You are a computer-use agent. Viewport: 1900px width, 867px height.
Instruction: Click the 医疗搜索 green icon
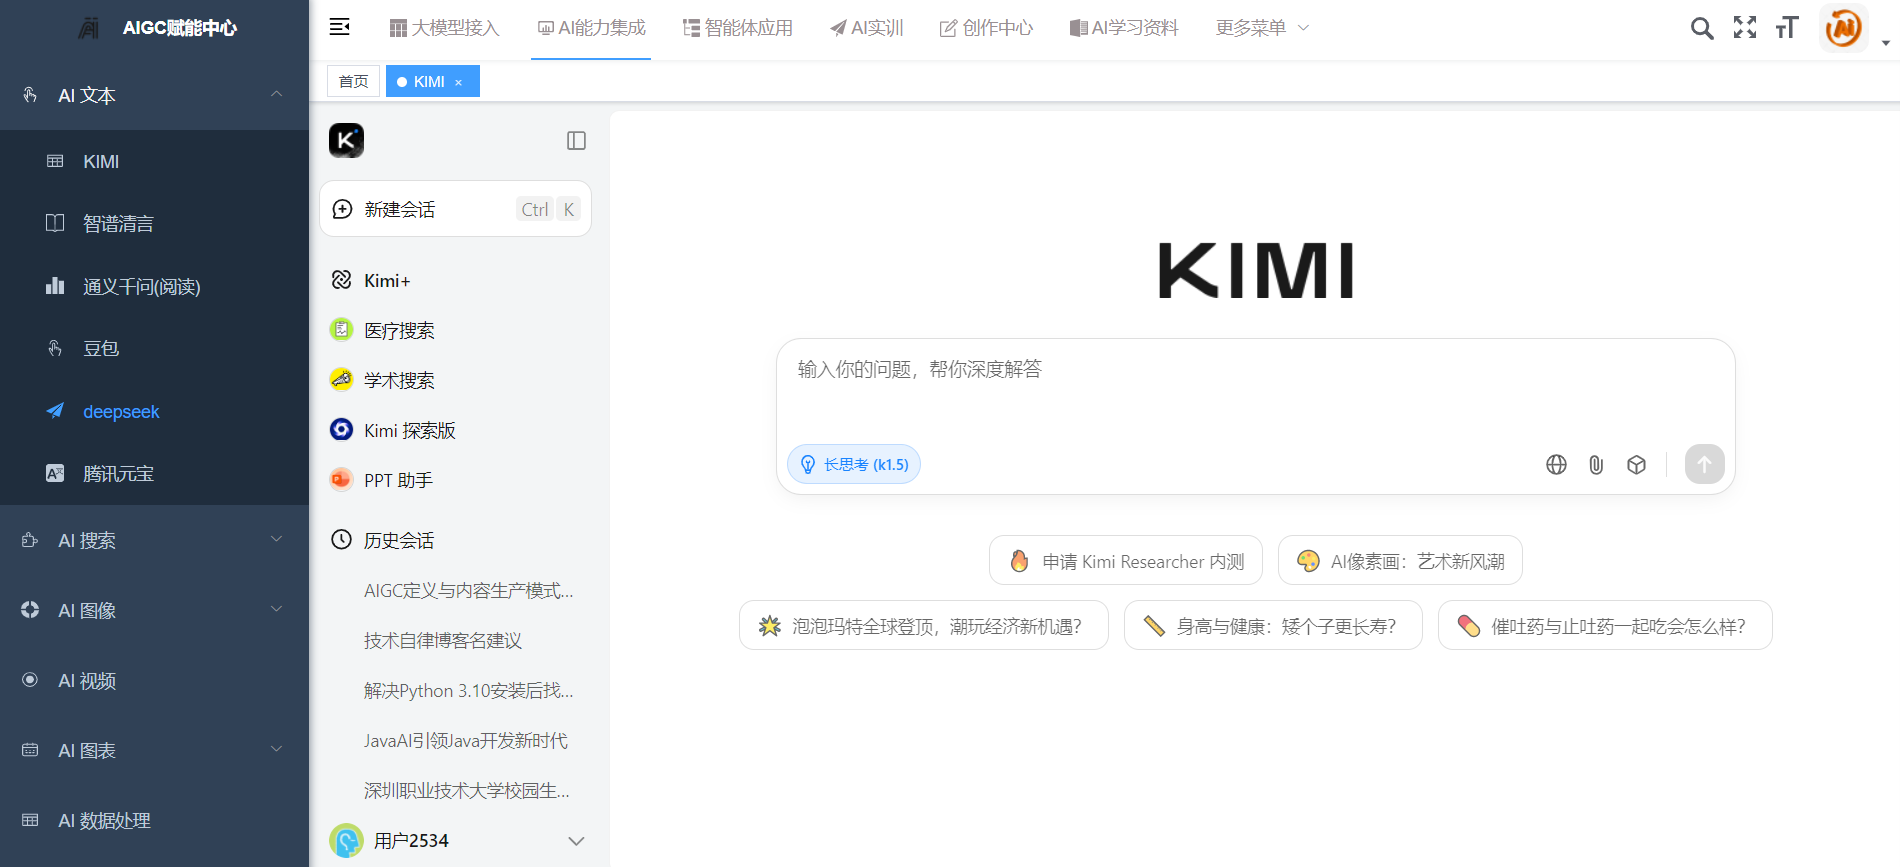[341, 329]
